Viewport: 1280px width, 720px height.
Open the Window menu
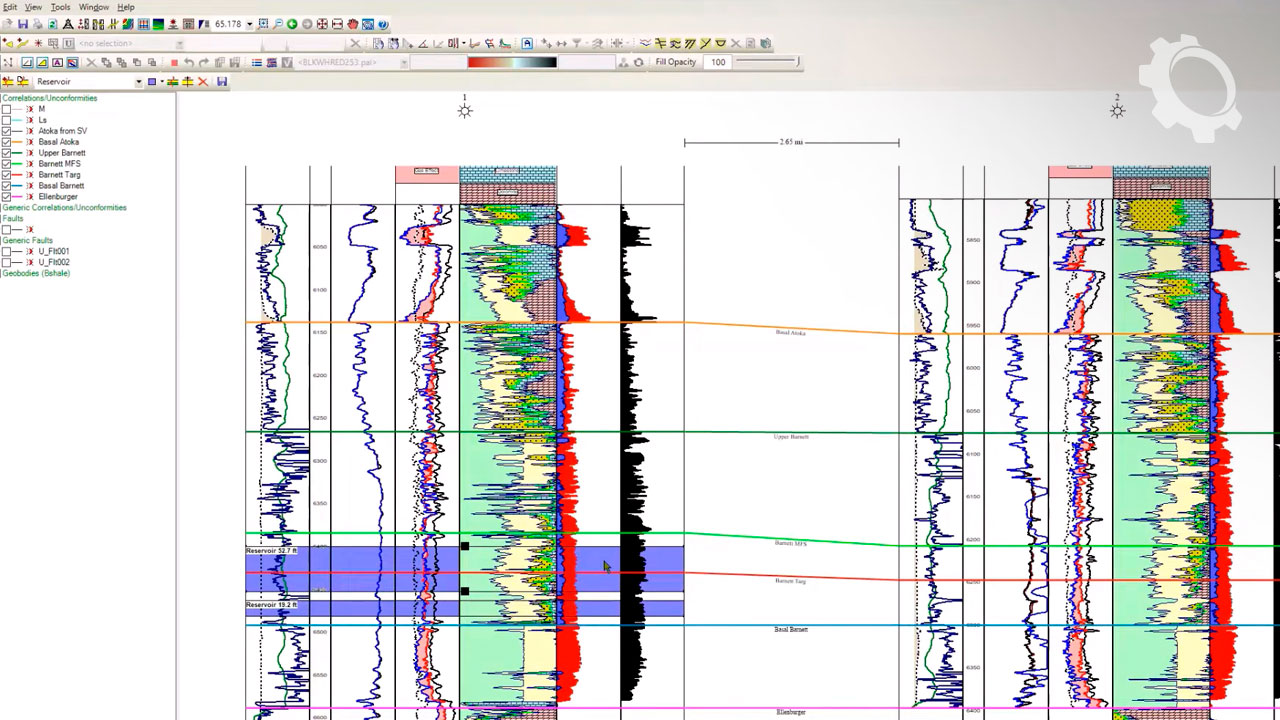point(94,7)
